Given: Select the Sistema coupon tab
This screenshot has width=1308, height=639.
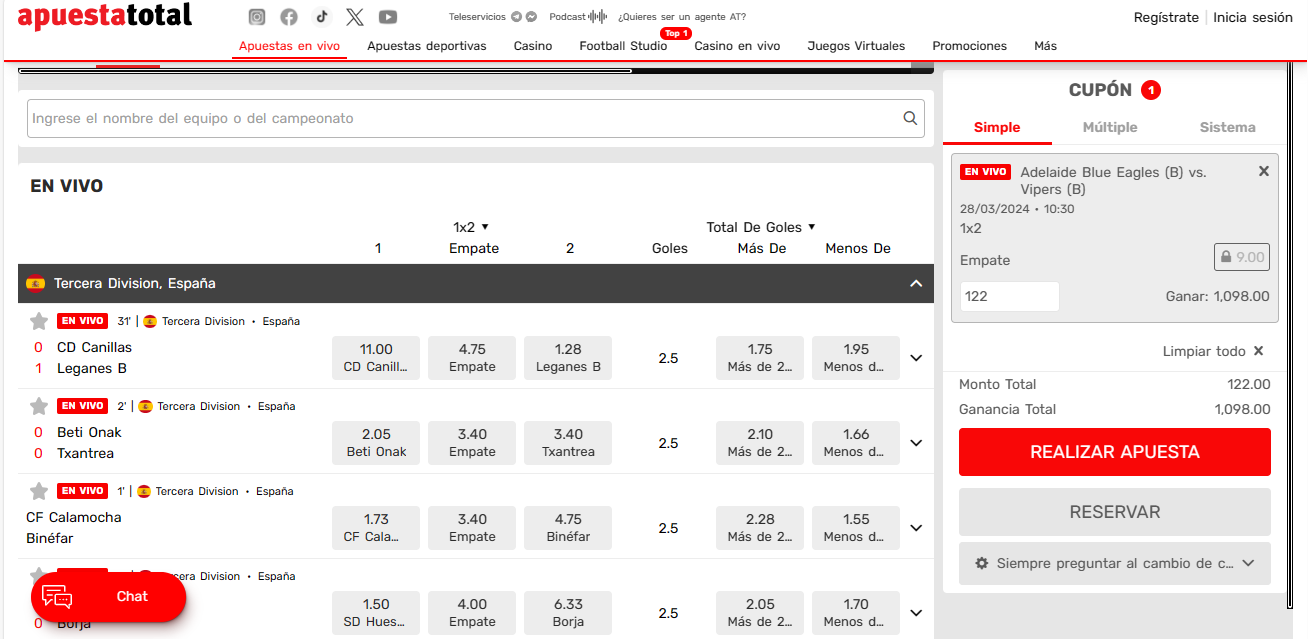Looking at the screenshot, I should pyautogui.click(x=1227, y=127).
